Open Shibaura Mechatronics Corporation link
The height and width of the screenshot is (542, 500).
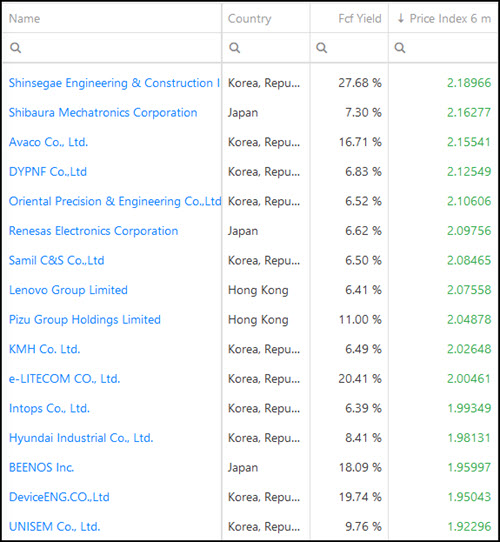tap(103, 113)
